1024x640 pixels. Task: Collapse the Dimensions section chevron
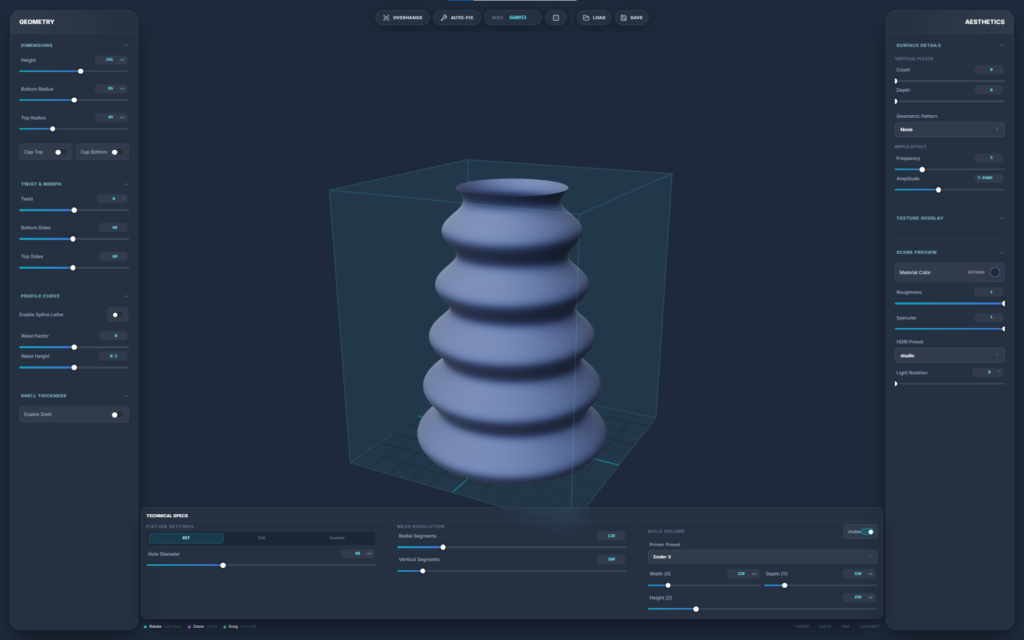[x=125, y=45]
